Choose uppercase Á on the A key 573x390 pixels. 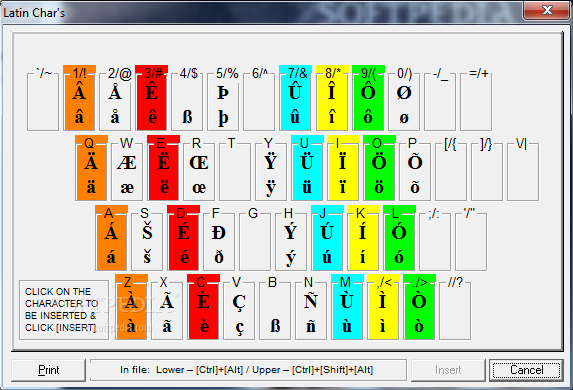pyautogui.click(x=111, y=232)
